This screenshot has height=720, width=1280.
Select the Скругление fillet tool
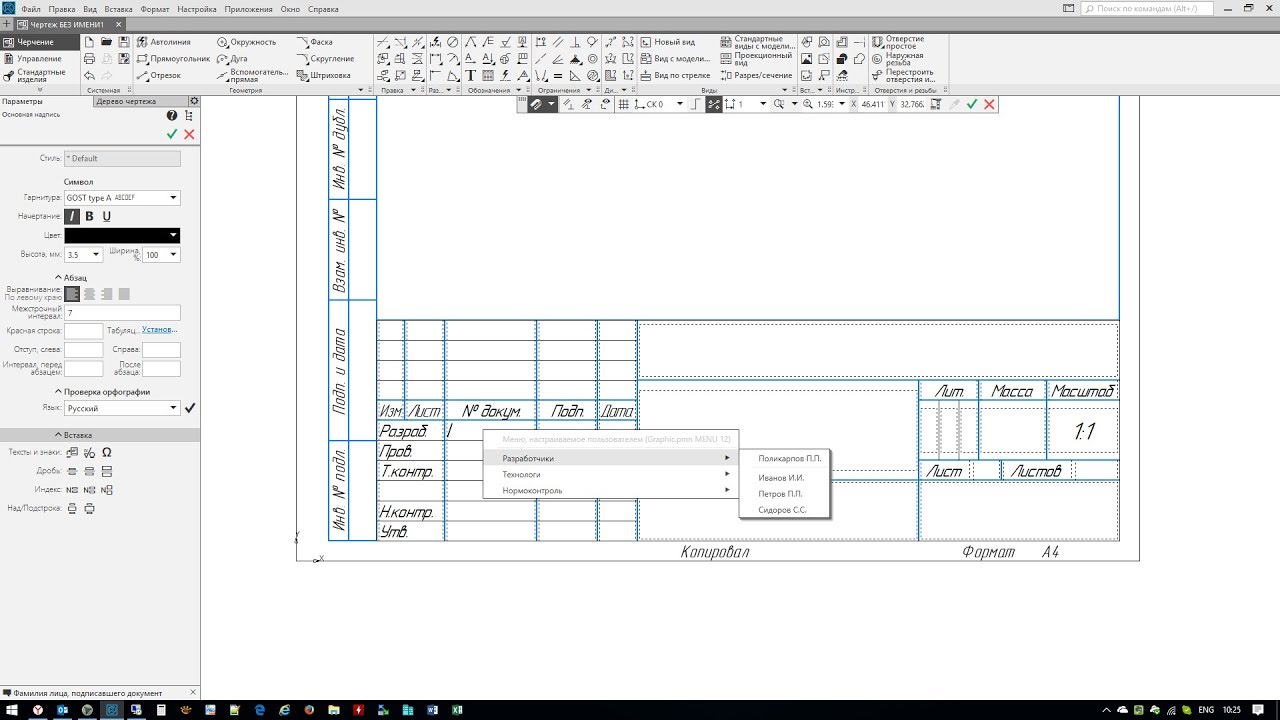[325, 58]
